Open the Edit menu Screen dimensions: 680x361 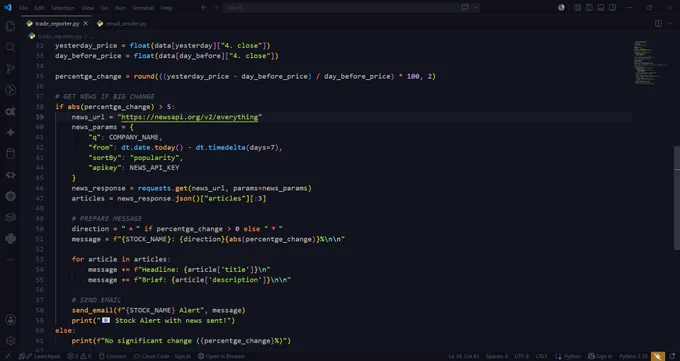(39, 8)
